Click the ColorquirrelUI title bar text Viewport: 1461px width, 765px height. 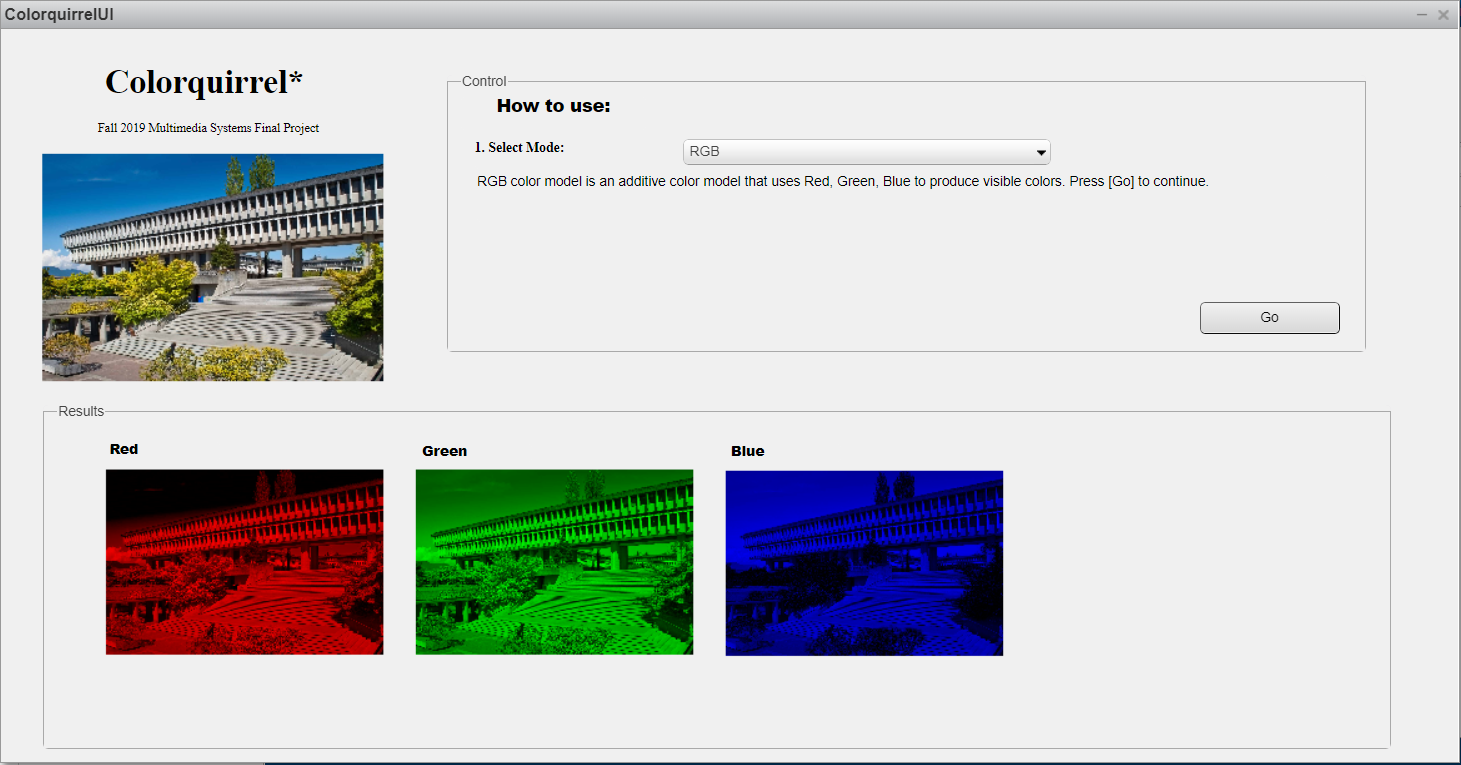click(x=59, y=15)
